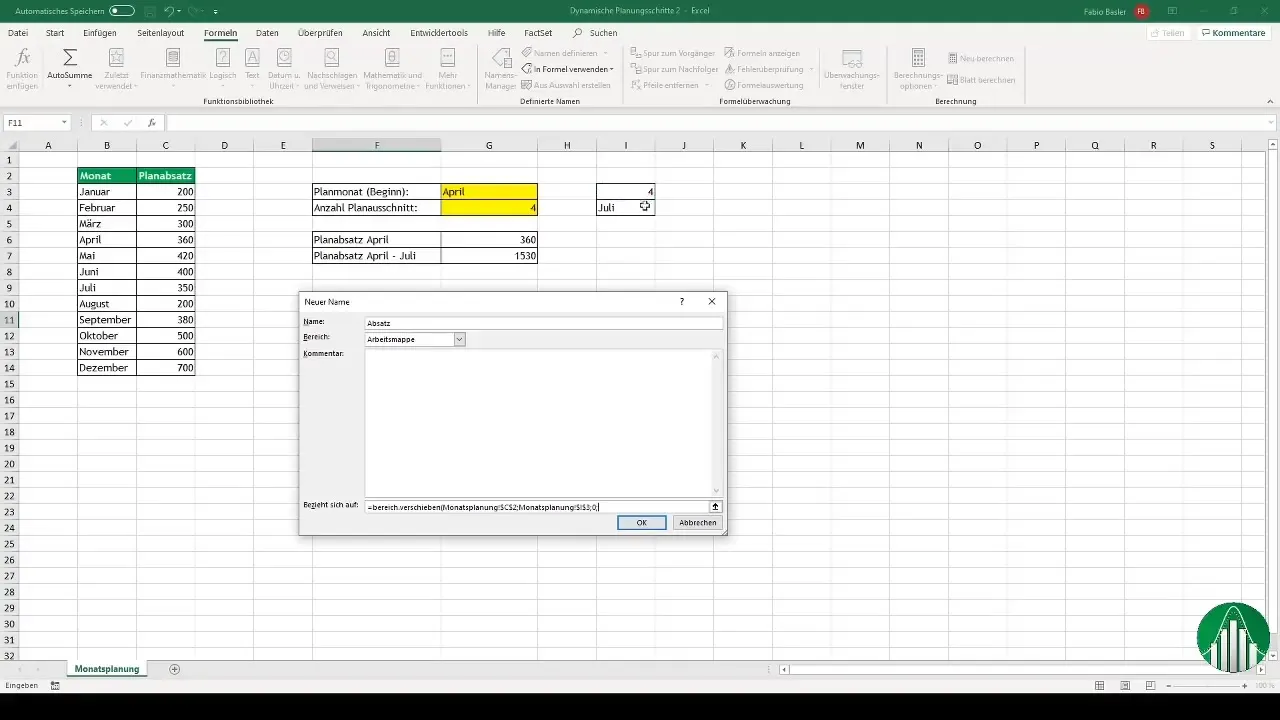
Task: Add a new sheet with the plus button
Action: coord(175,668)
